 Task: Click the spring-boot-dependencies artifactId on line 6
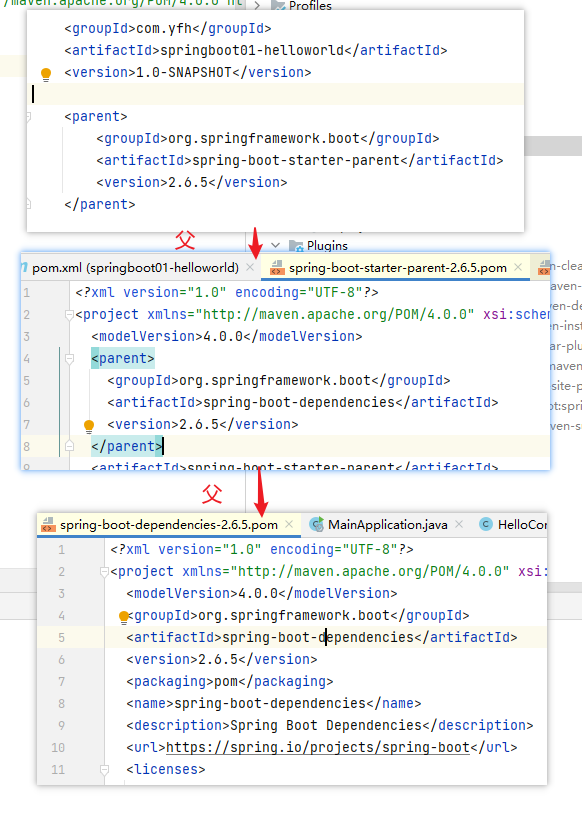pyautogui.click(x=299, y=402)
